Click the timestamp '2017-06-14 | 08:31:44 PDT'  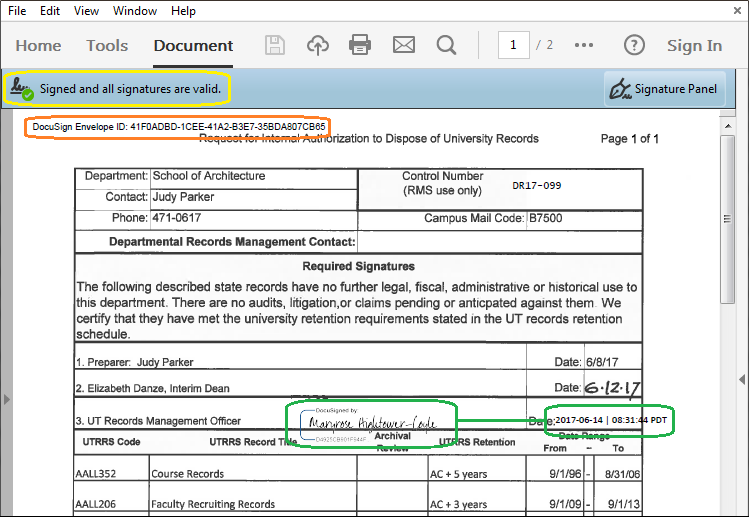coord(611,420)
